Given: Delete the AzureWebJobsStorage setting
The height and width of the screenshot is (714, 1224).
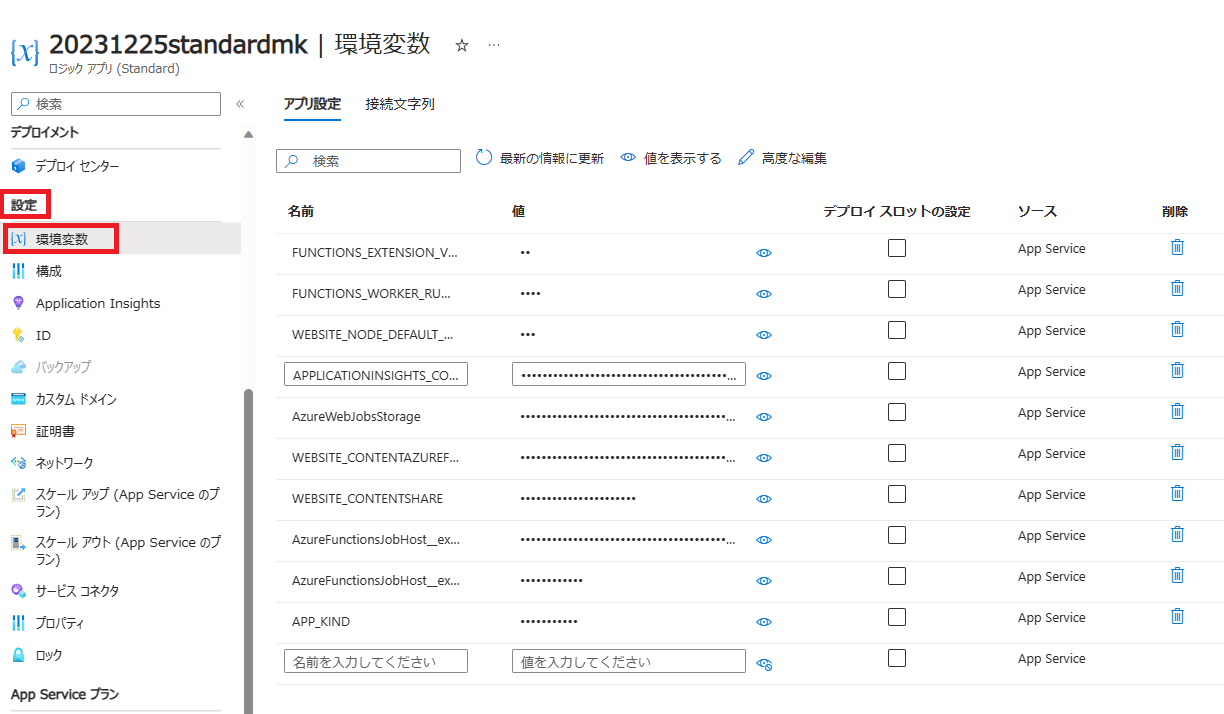Looking at the screenshot, I should 1177,411.
